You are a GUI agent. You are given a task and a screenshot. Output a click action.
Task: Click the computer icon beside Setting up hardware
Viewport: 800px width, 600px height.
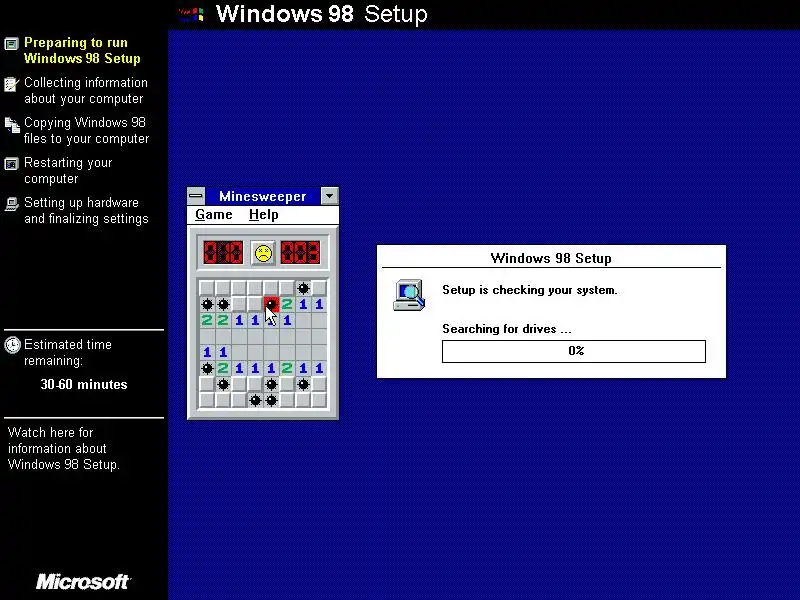tap(12, 204)
